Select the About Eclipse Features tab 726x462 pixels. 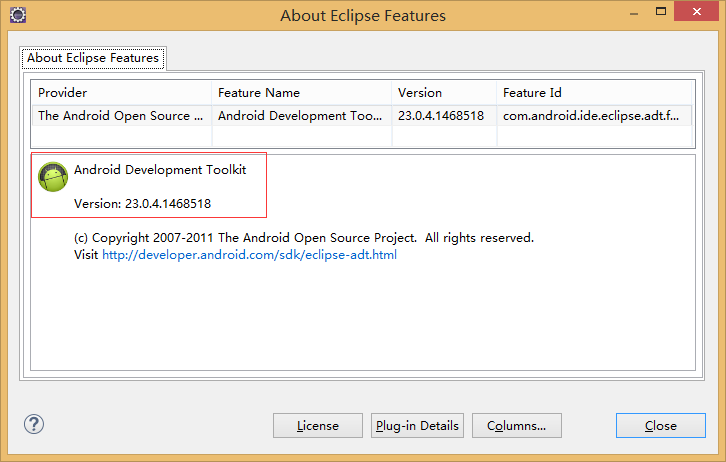click(93, 58)
